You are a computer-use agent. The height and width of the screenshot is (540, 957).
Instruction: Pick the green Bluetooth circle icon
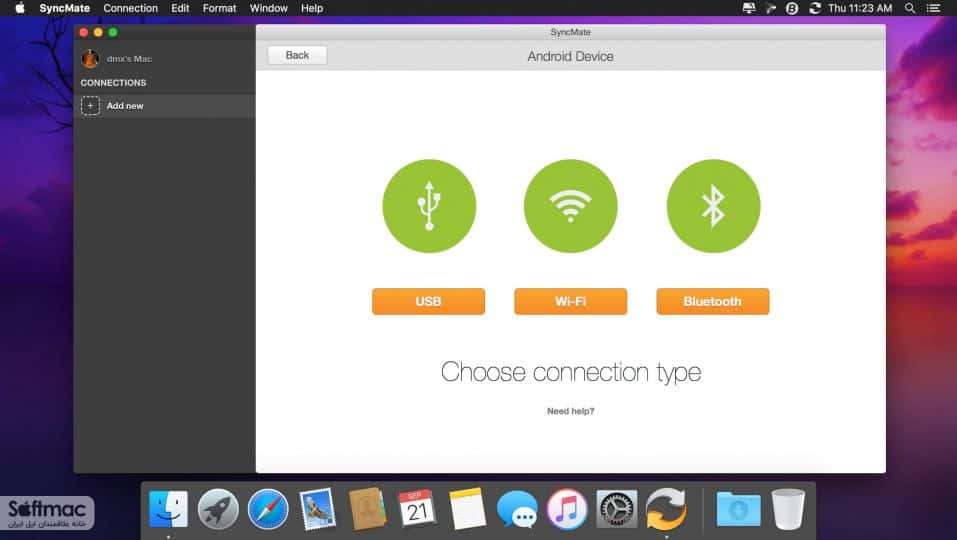(713, 206)
